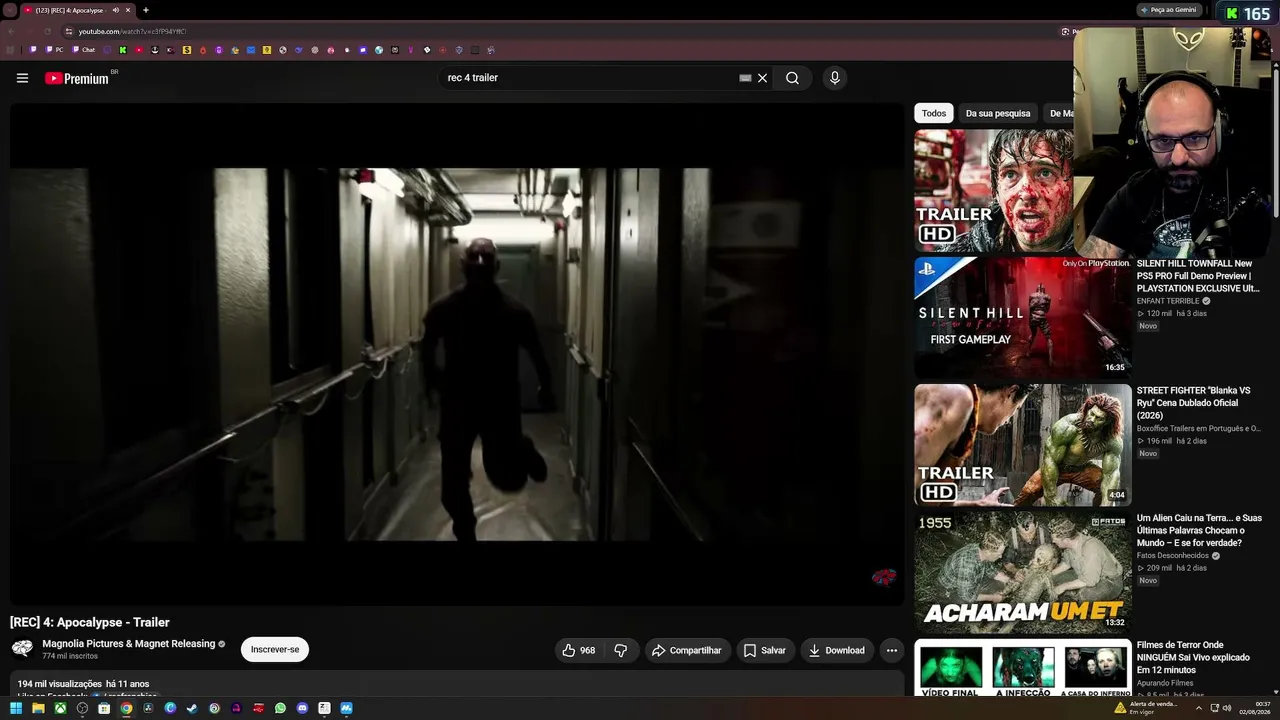The height and width of the screenshot is (720, 1280).
Task: Switch to Chrome in taskbar
Action: [126, 708]
